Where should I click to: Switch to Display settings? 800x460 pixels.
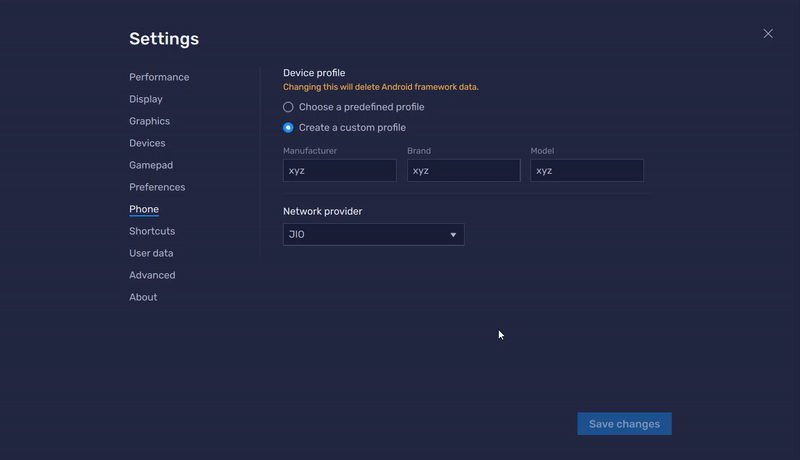tap(146, 99)
